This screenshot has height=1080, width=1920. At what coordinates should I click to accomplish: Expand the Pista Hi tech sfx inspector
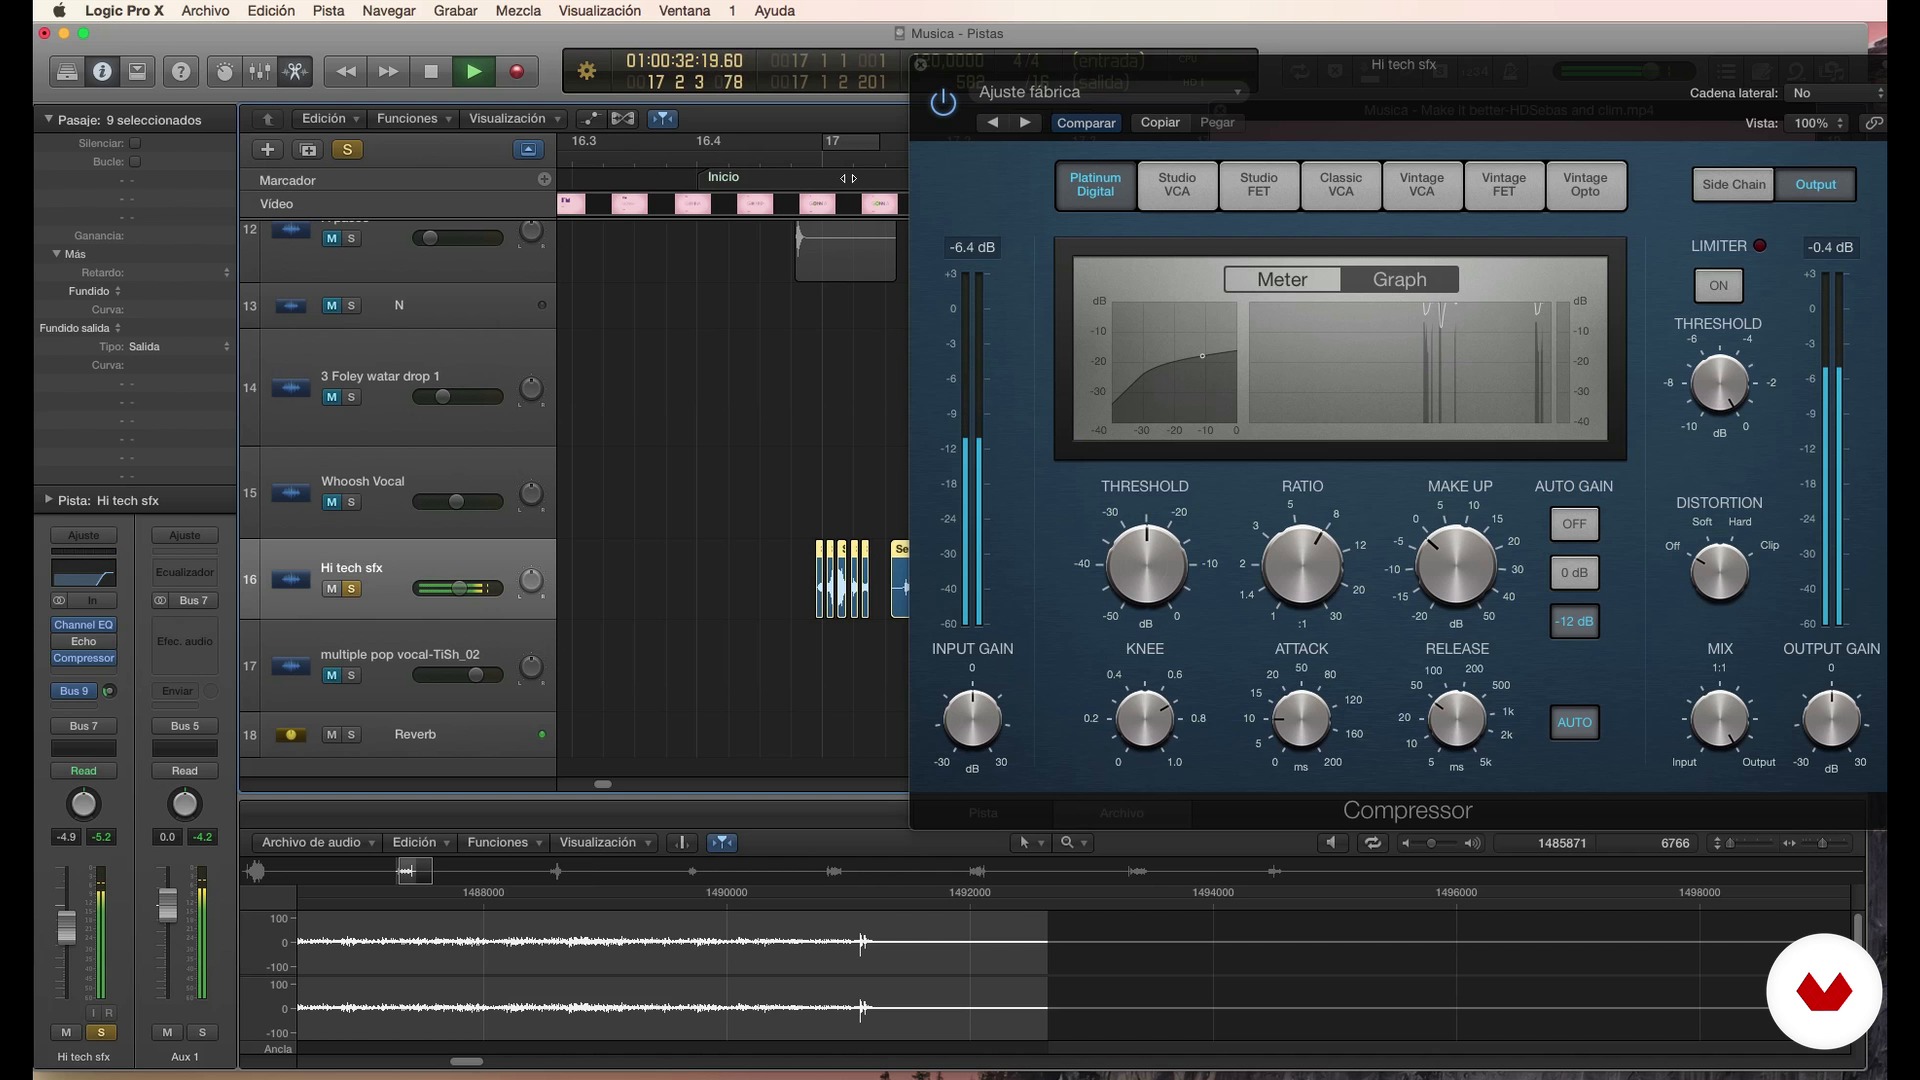click(48, 500)
